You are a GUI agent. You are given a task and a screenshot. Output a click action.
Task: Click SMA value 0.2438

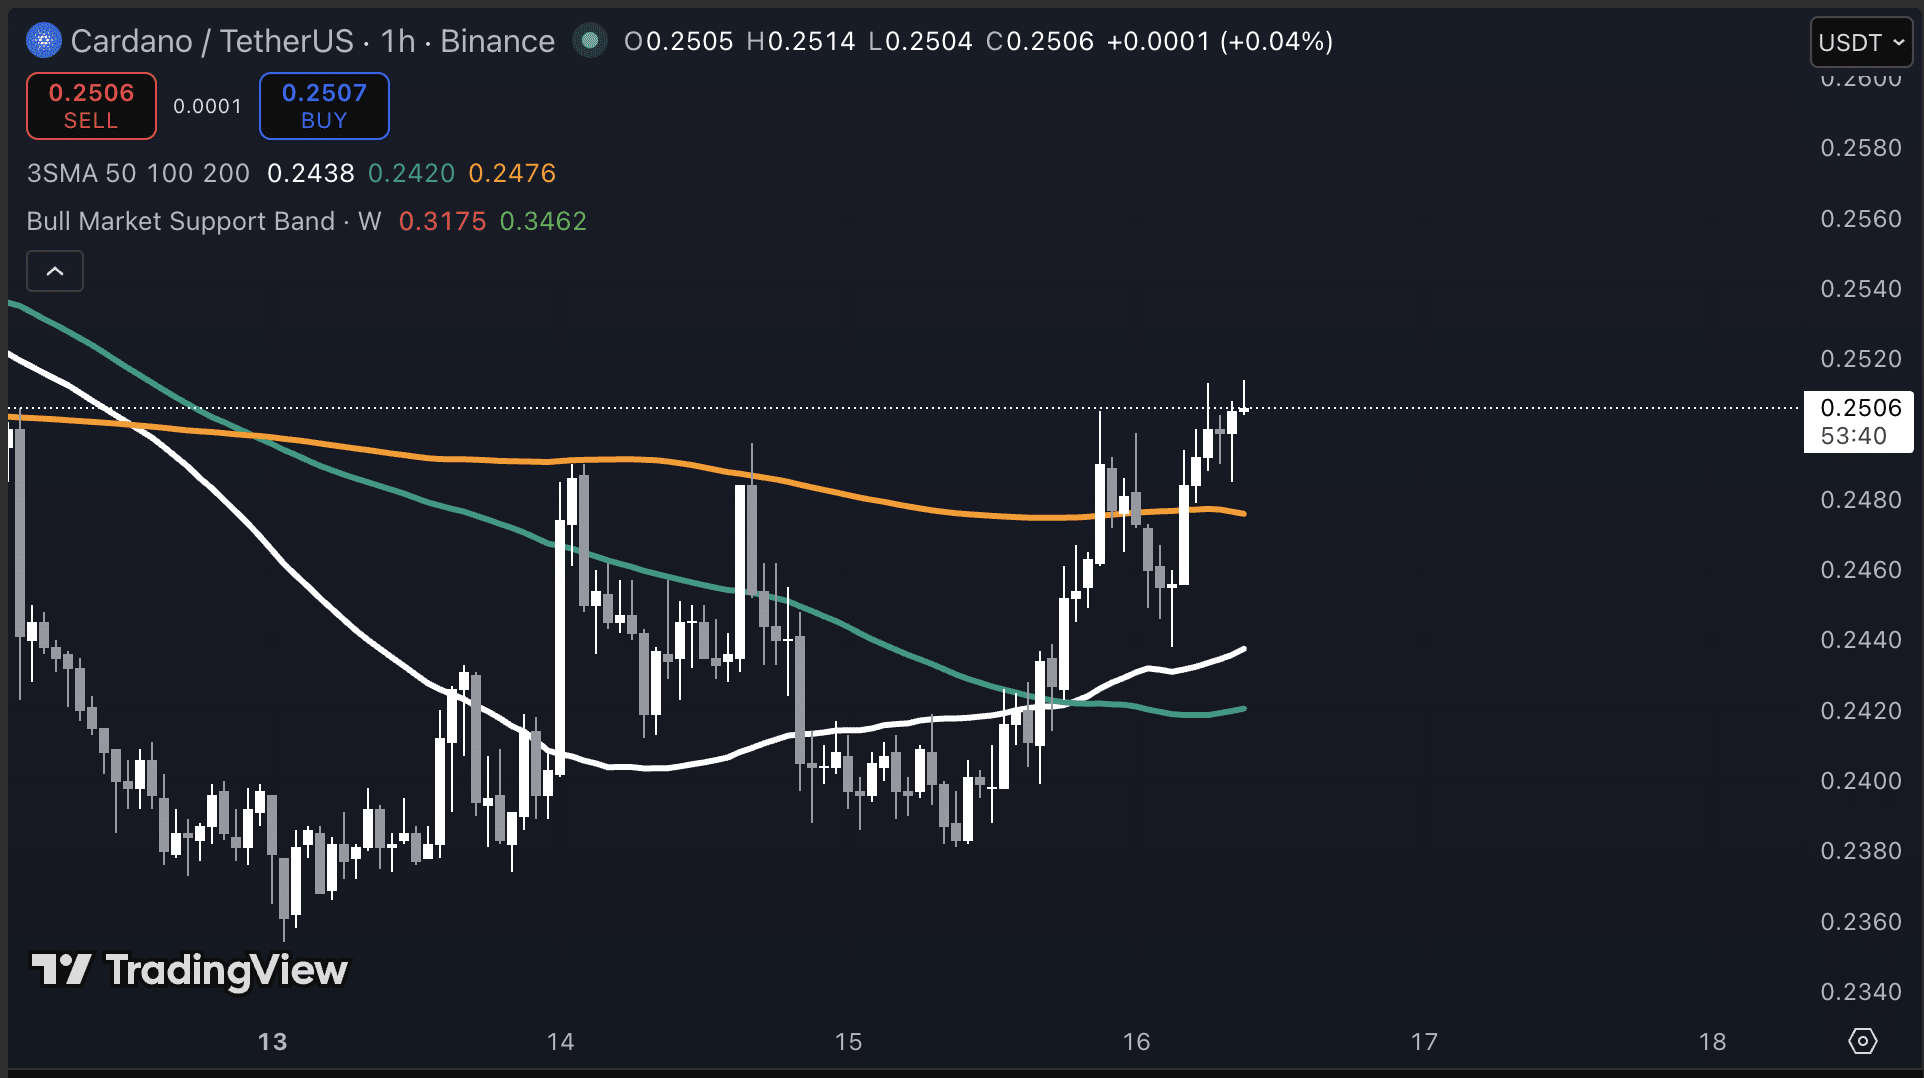click(x=311, y=173)
